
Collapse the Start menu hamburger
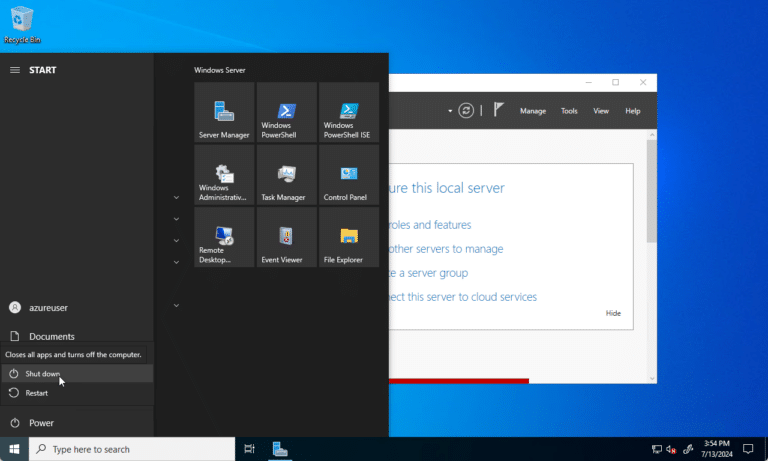pos(15,70)
